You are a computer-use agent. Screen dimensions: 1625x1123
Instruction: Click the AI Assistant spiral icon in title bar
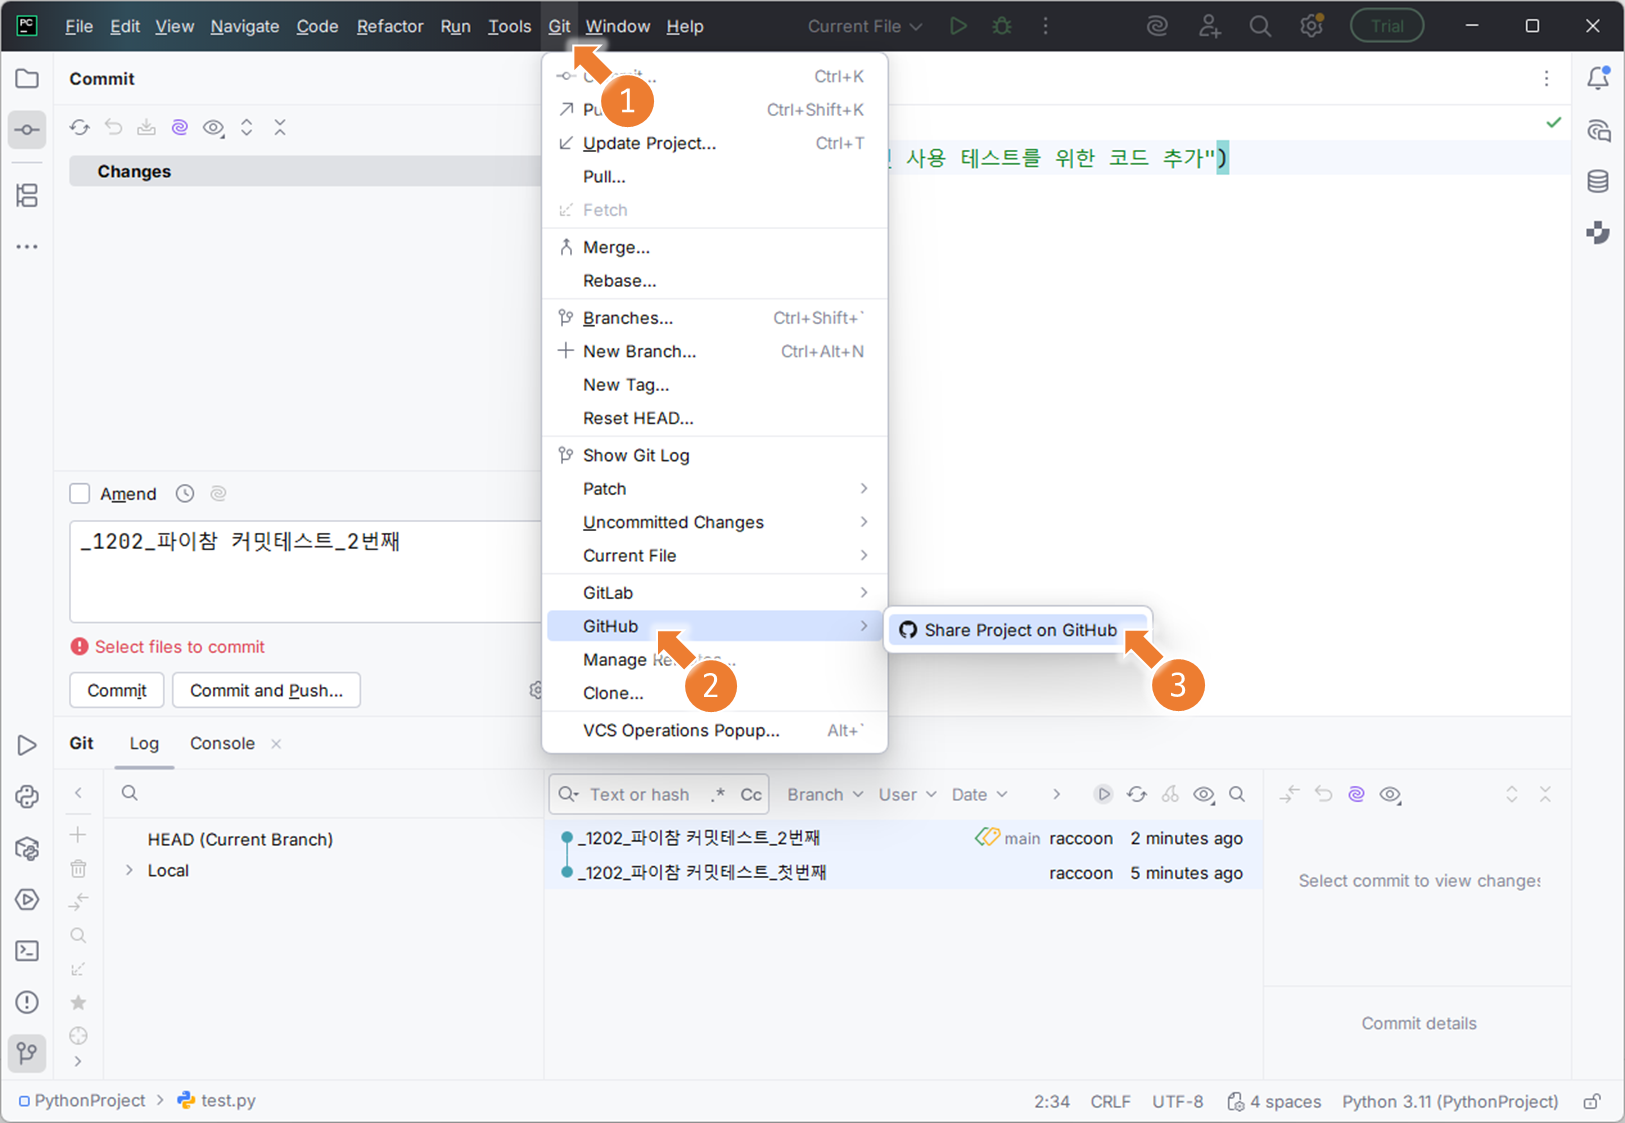1157,26
